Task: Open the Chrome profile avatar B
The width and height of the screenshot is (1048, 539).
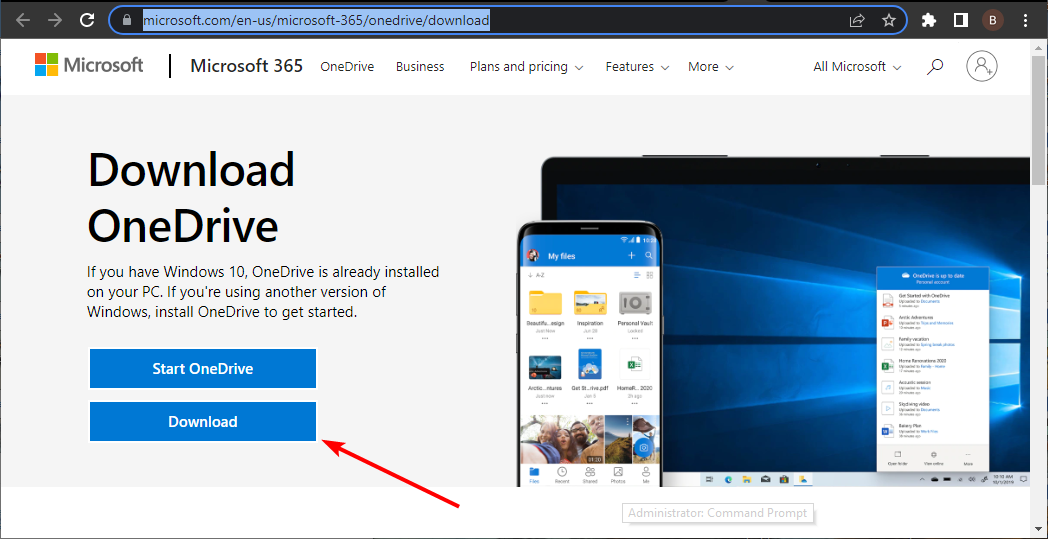Action: (993, 21)
